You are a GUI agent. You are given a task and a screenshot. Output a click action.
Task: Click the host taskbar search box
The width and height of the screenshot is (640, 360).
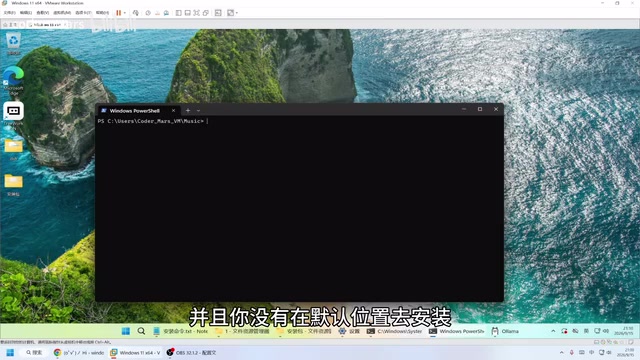pos(34,352)
